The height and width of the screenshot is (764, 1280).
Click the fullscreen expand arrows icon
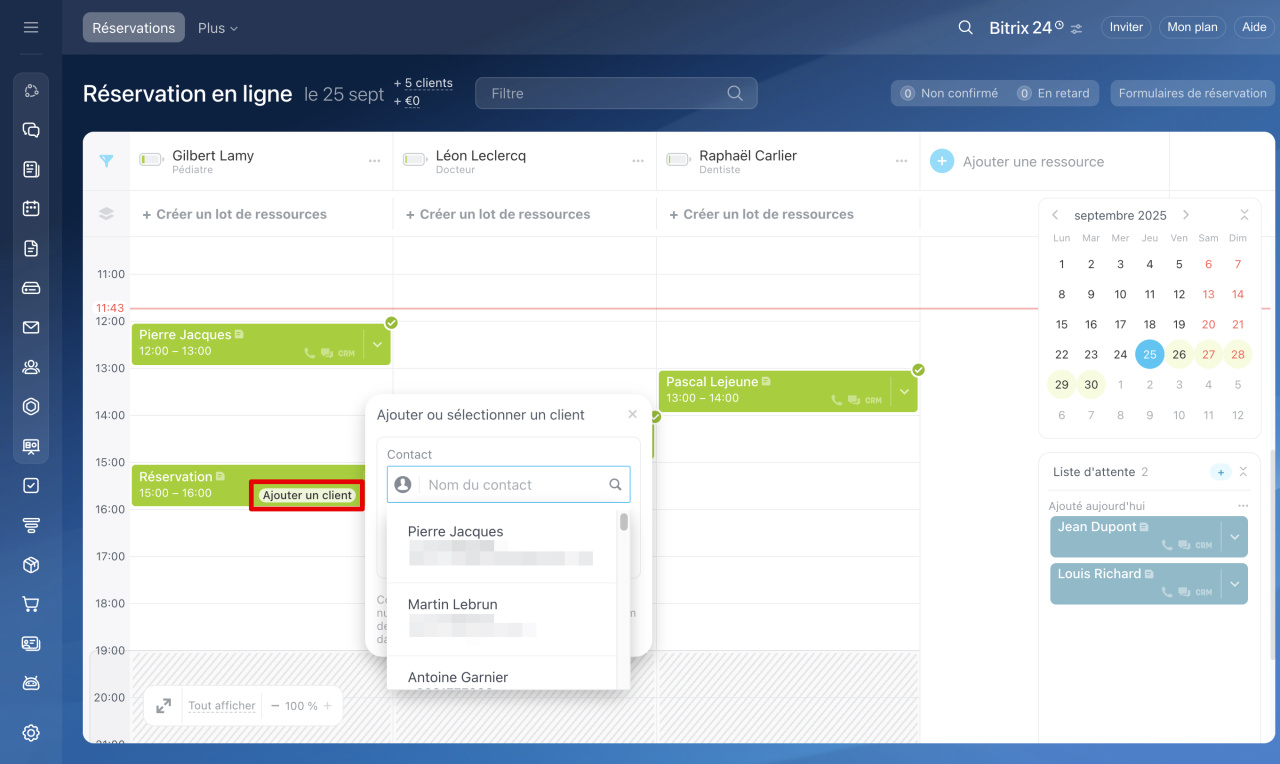[164, 706]
